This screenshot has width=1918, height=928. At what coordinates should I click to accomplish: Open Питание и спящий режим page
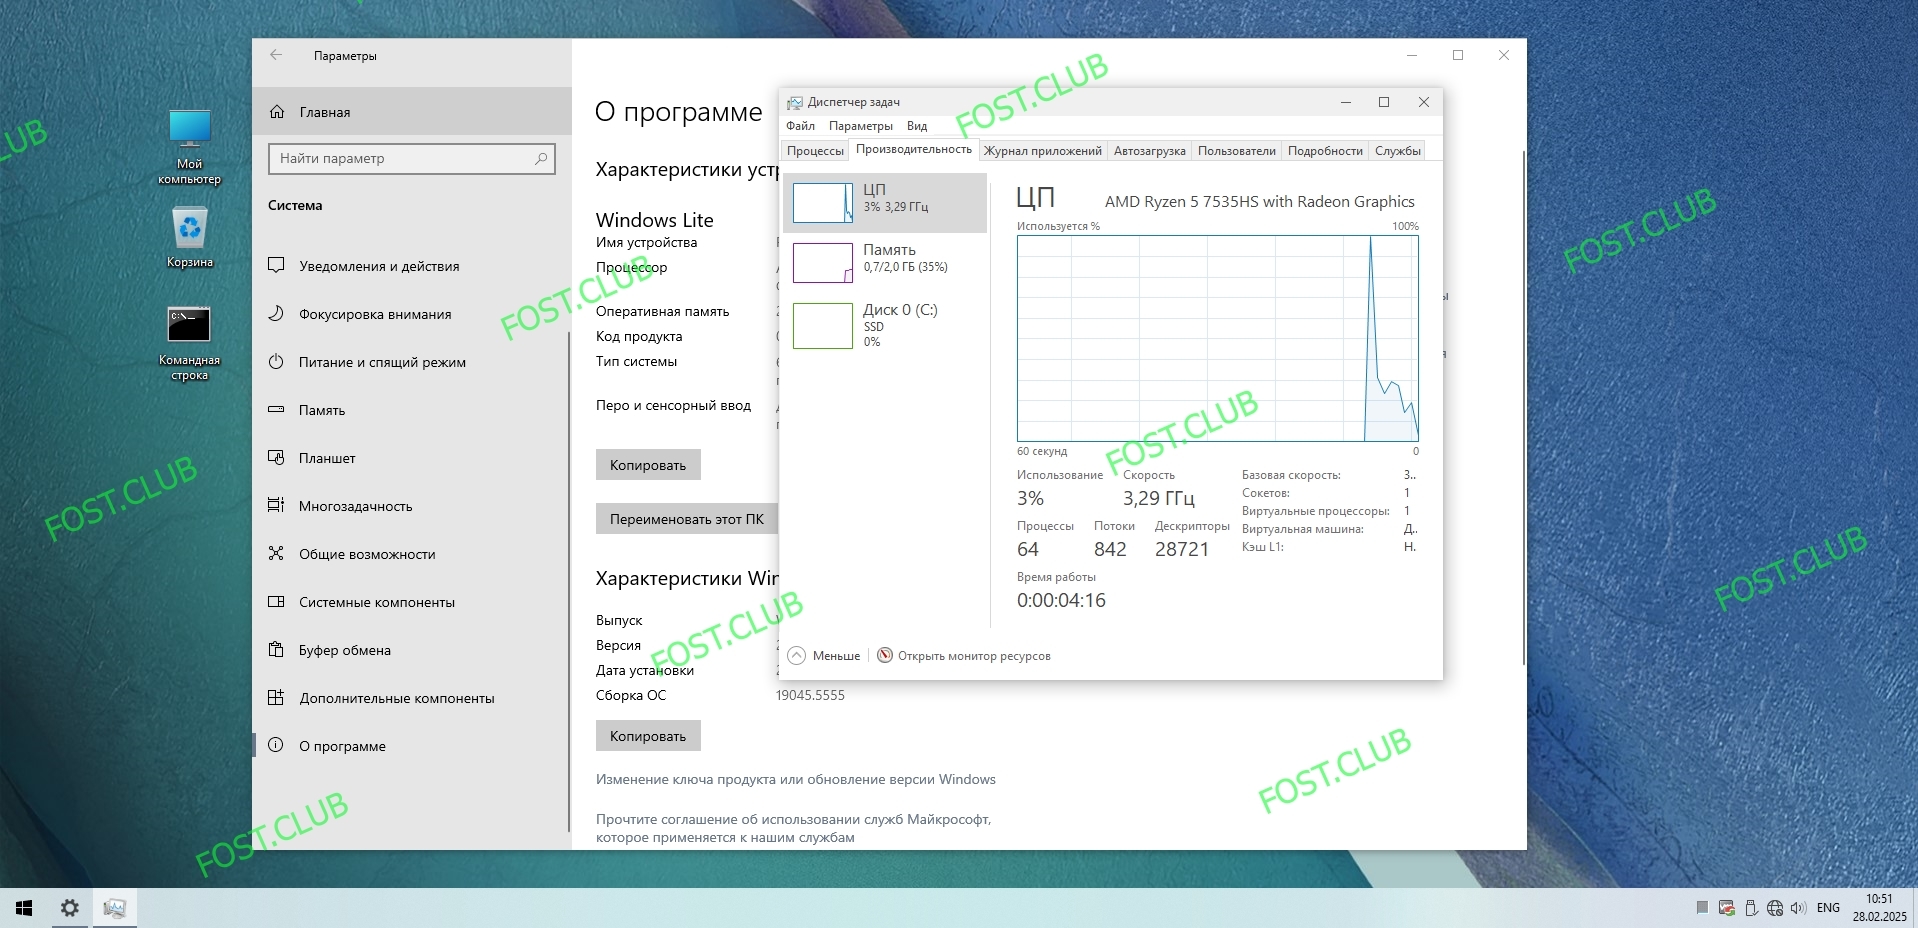point(412,362)
